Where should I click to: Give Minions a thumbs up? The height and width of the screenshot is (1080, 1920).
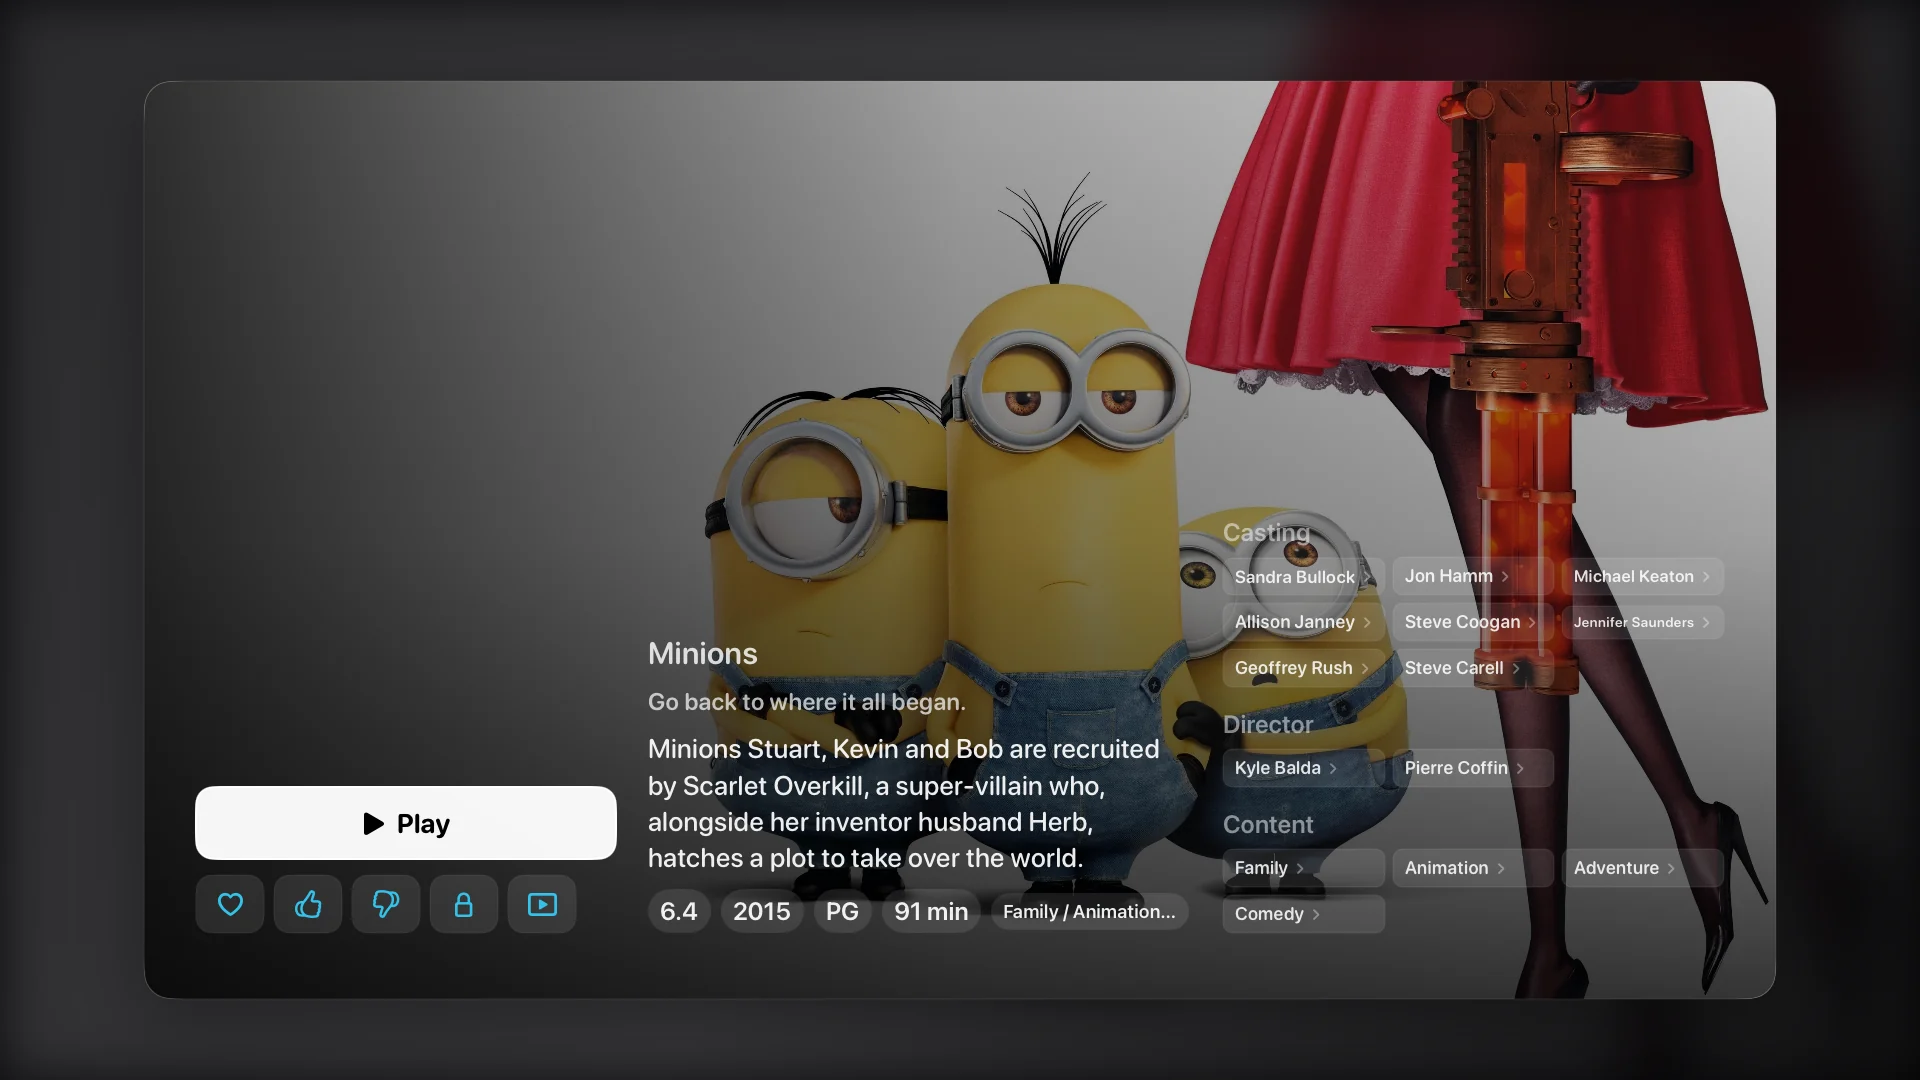click(308, 904)
